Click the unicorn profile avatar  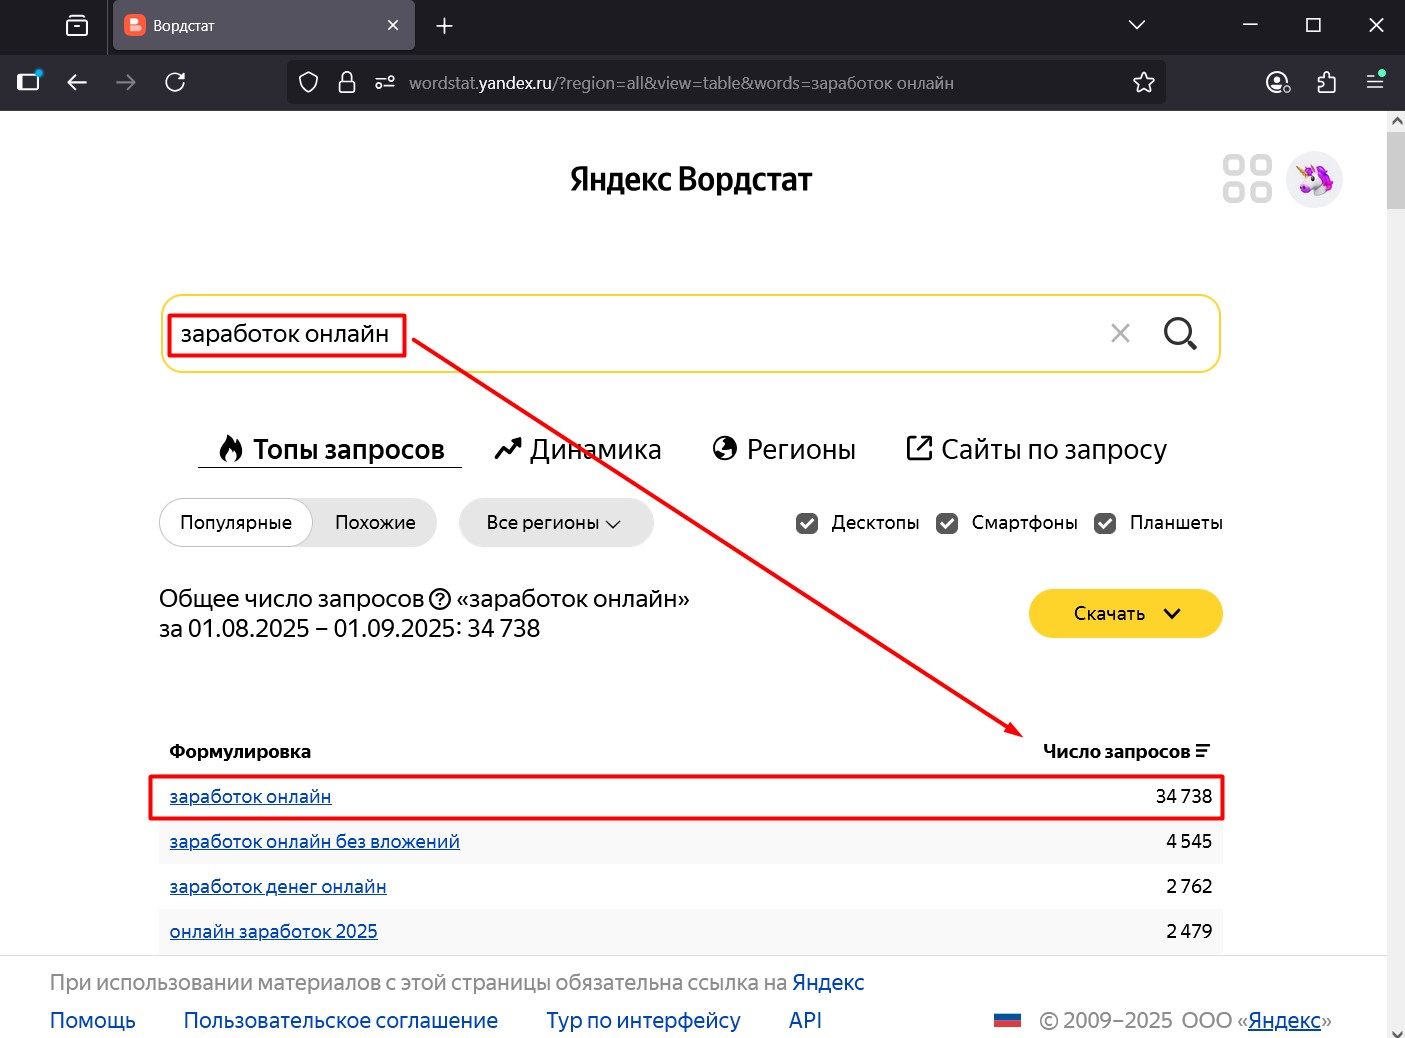pyautogui.click(x=1314, y=179)
